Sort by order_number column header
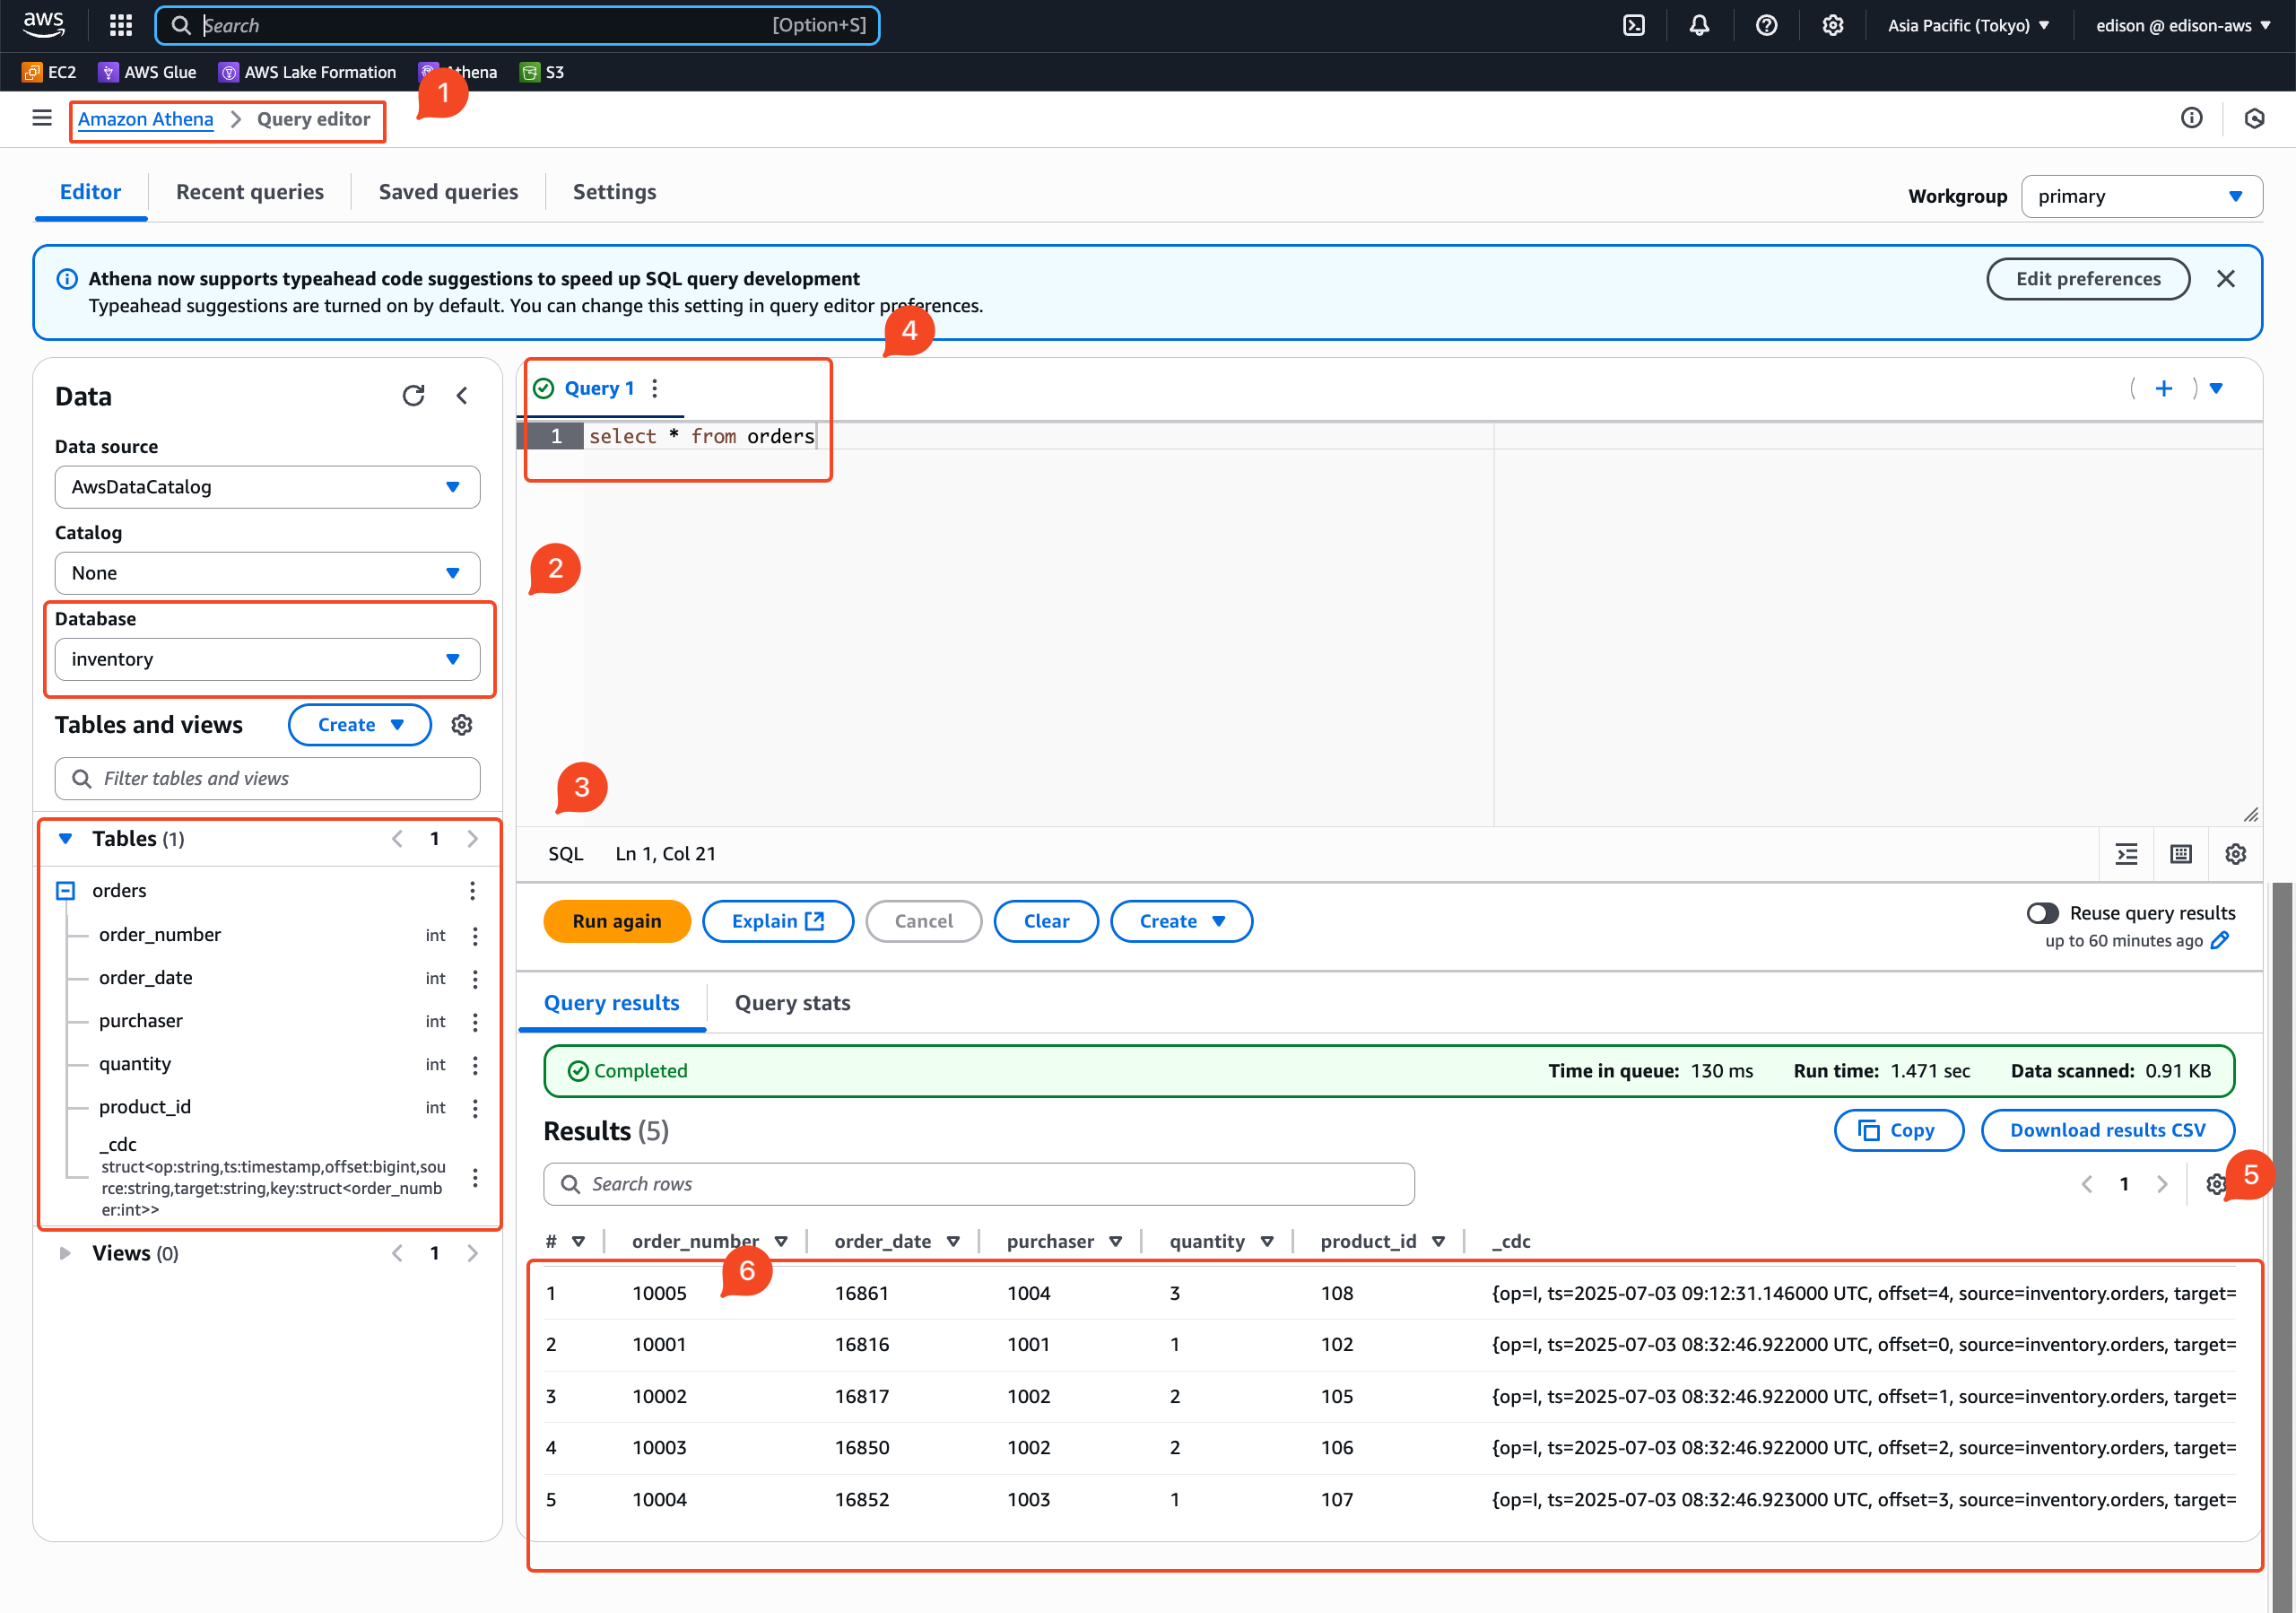Screen dimensions: 2296x1613 pyautogui.click(x=709, y=1240)
